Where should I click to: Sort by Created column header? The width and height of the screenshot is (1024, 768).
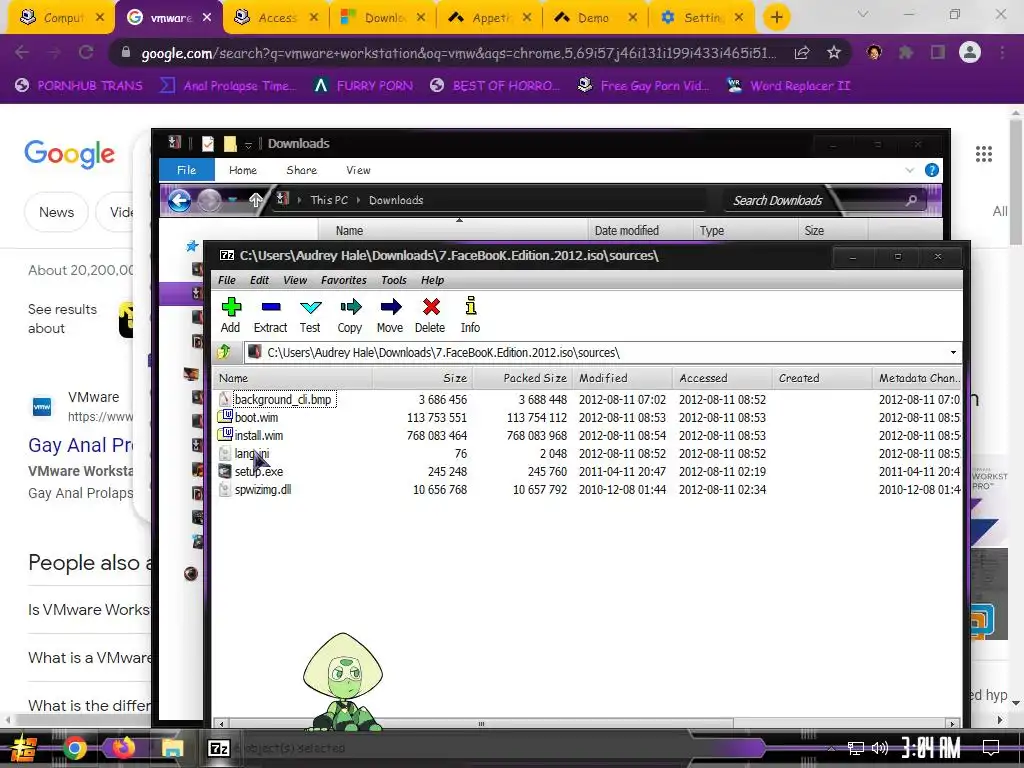822,378
